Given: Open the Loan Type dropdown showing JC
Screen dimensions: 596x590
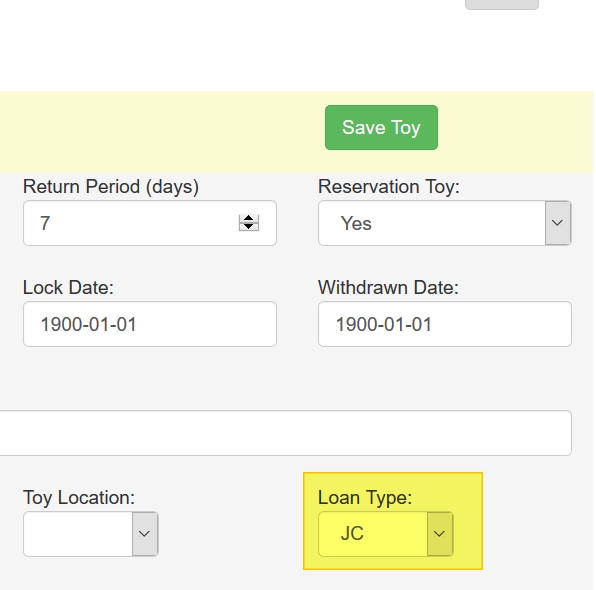Looking at the screenshot, I should coord(385,534).
